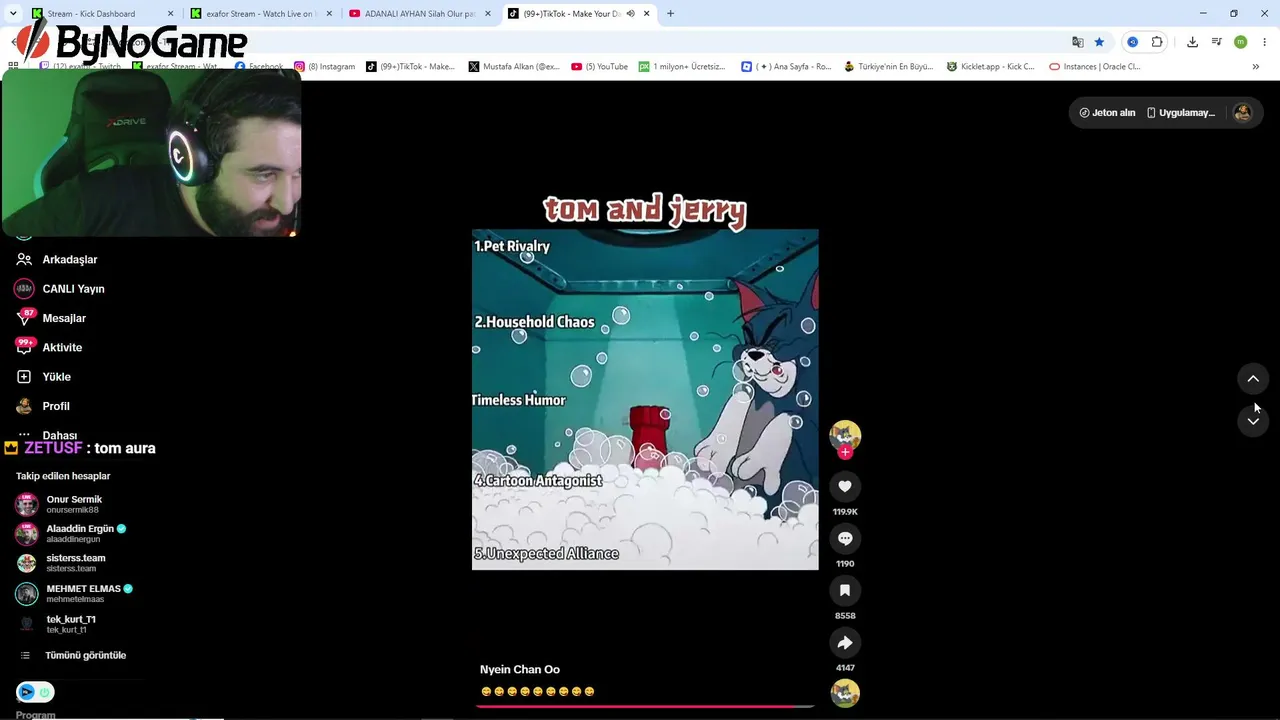Open the Extensions puzzle menu

coord(1157,42)
